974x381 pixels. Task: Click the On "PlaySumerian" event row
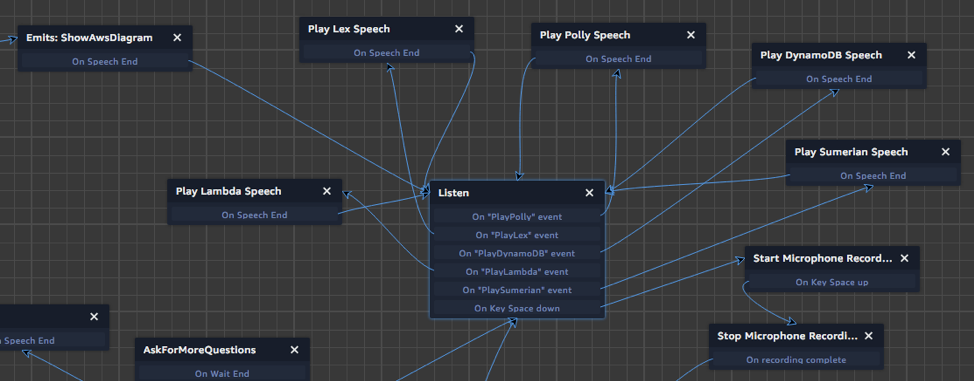(x=517, y=290)
